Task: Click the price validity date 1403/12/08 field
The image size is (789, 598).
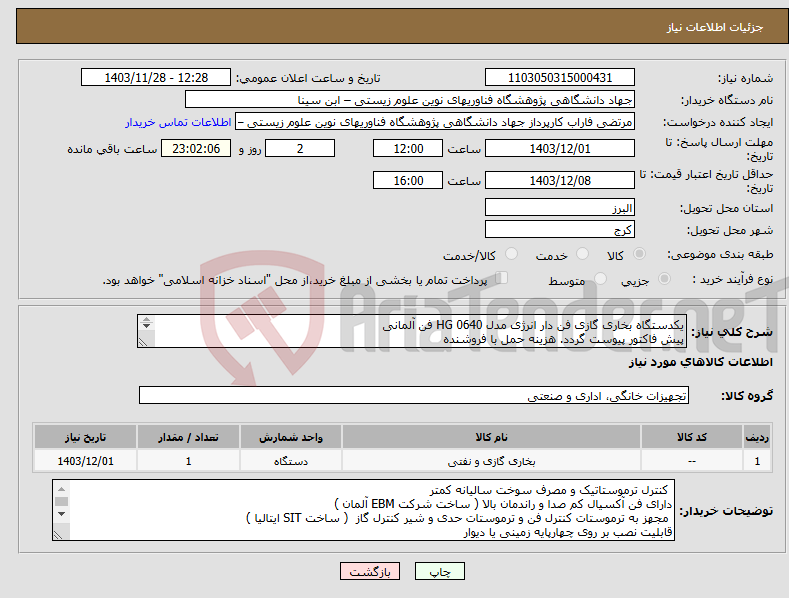Action: tap(560, 180)
